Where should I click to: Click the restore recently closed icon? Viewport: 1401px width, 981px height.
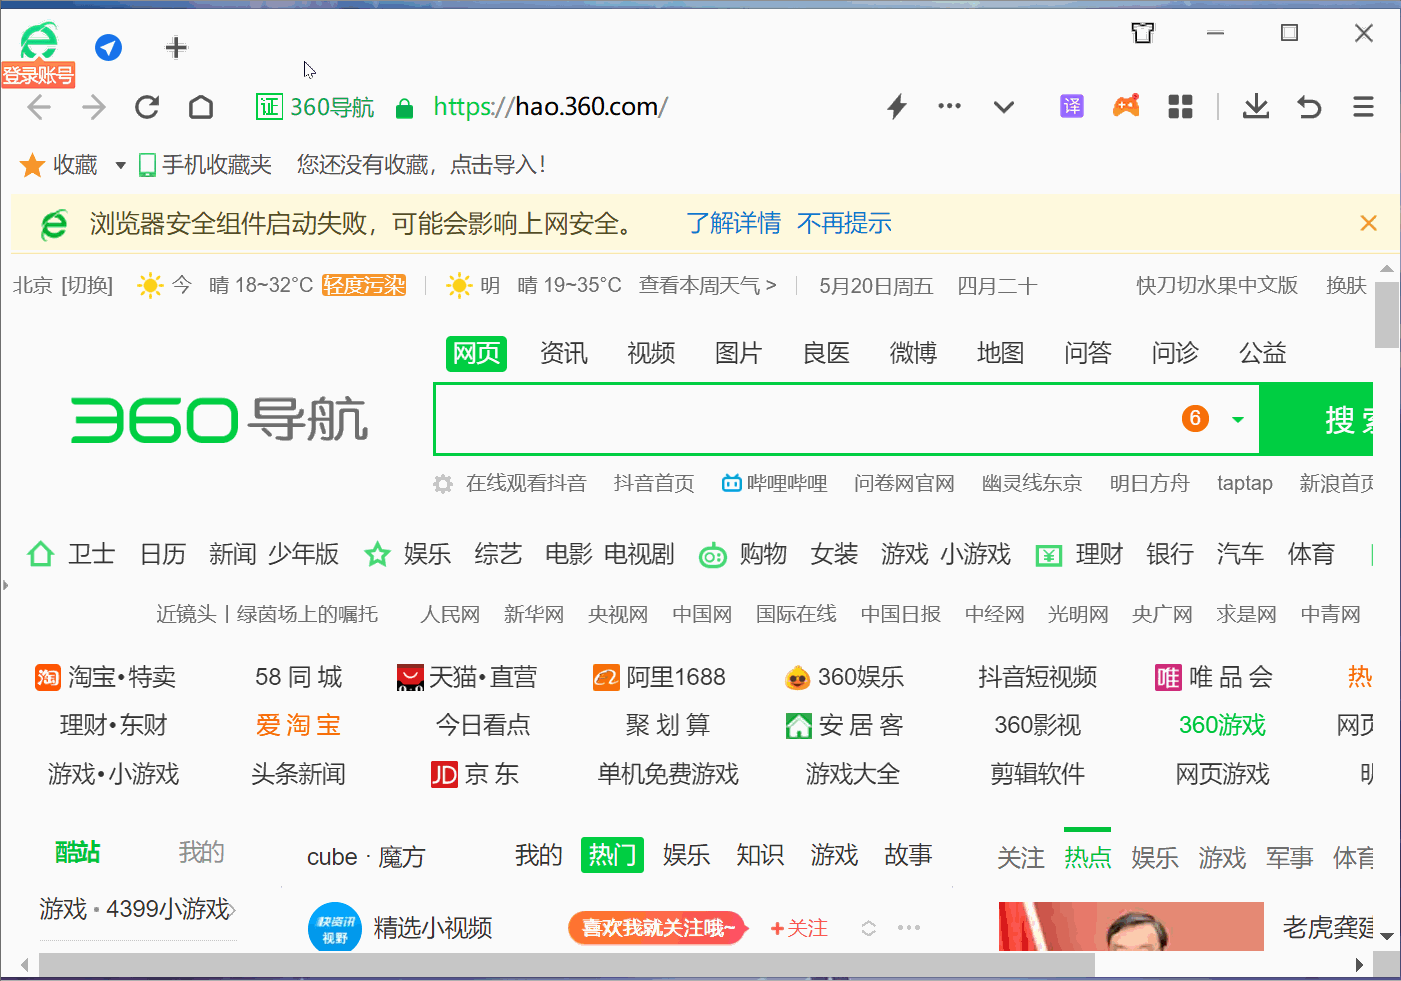[x=1308, y=106]
